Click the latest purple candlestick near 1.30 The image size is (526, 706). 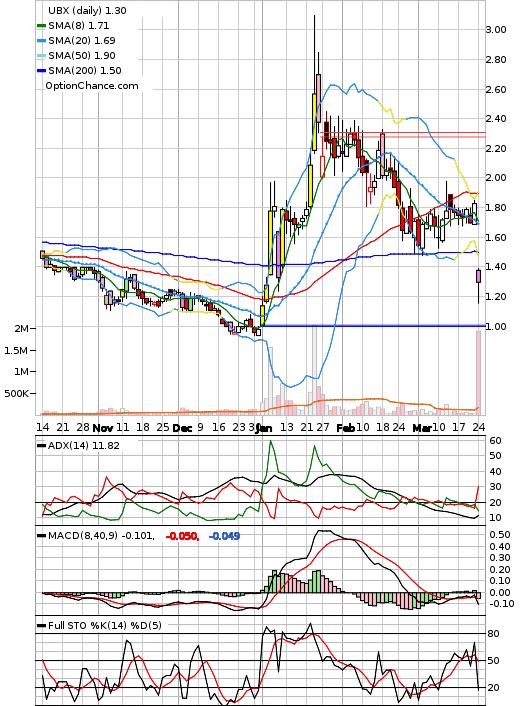pyautogui.click(x=478, y=276)
